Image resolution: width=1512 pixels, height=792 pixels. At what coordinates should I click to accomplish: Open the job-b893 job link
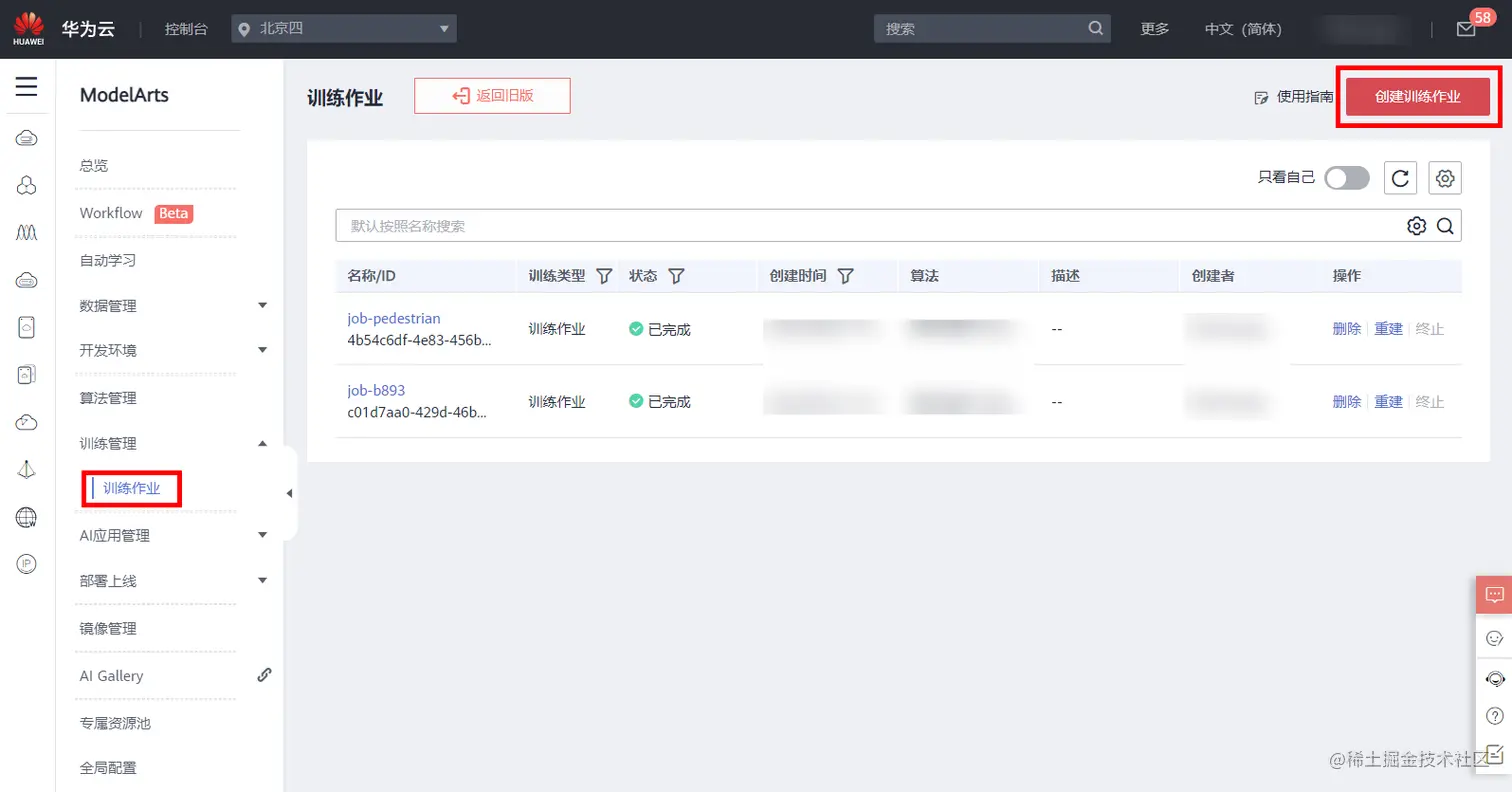click(x=376, y=390)
